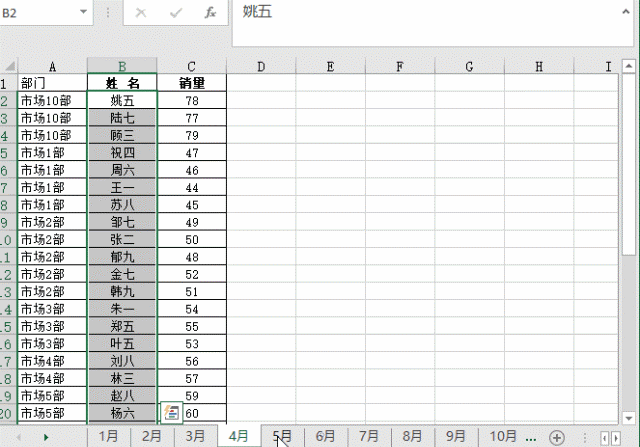Click the Insert Function fx icon
640x447 pixels.
[x=210, y=13]
